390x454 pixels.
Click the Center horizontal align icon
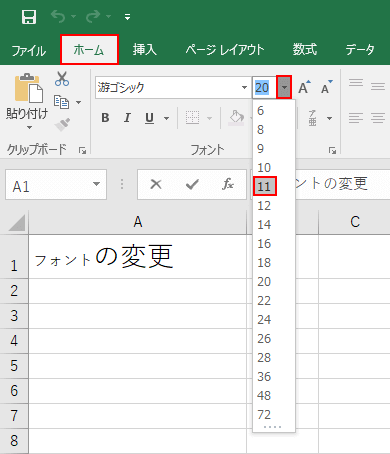(378, 118)
